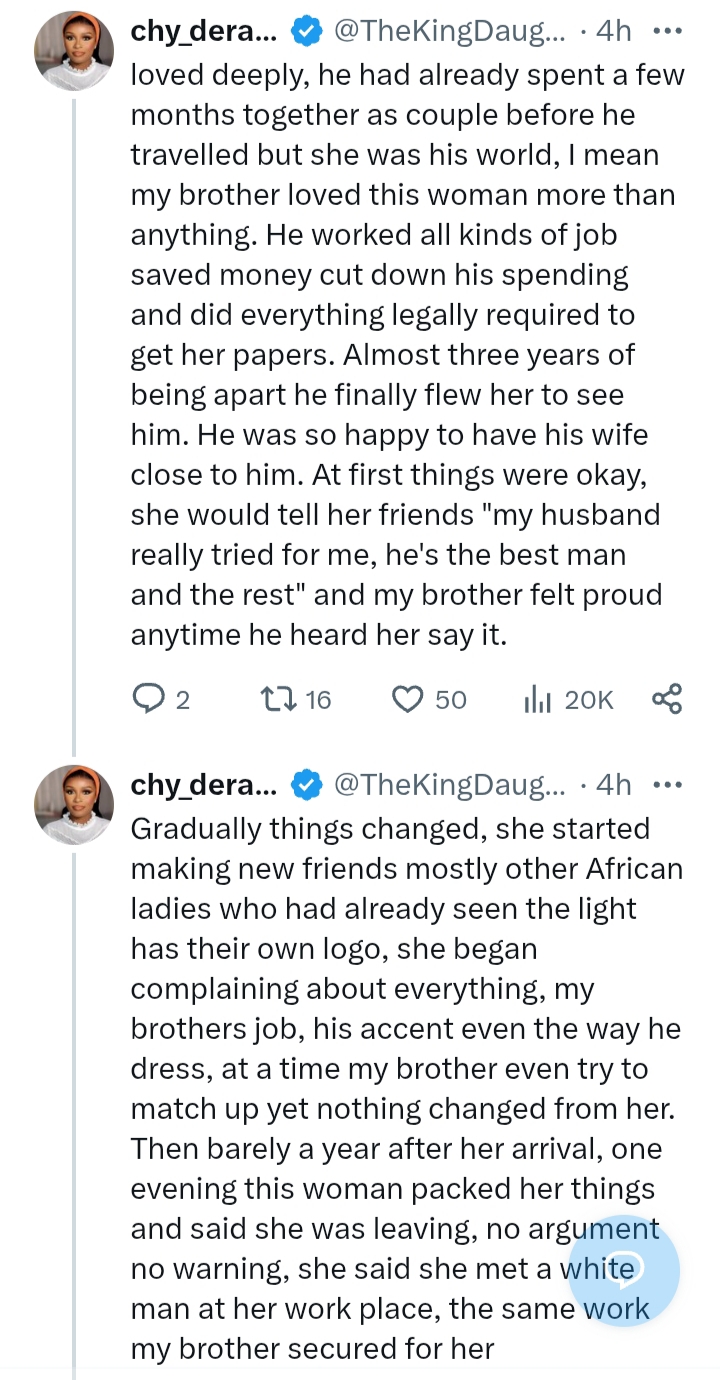Open @TheKingDaug handle on "loved deeply" tweet

[449, 31]
